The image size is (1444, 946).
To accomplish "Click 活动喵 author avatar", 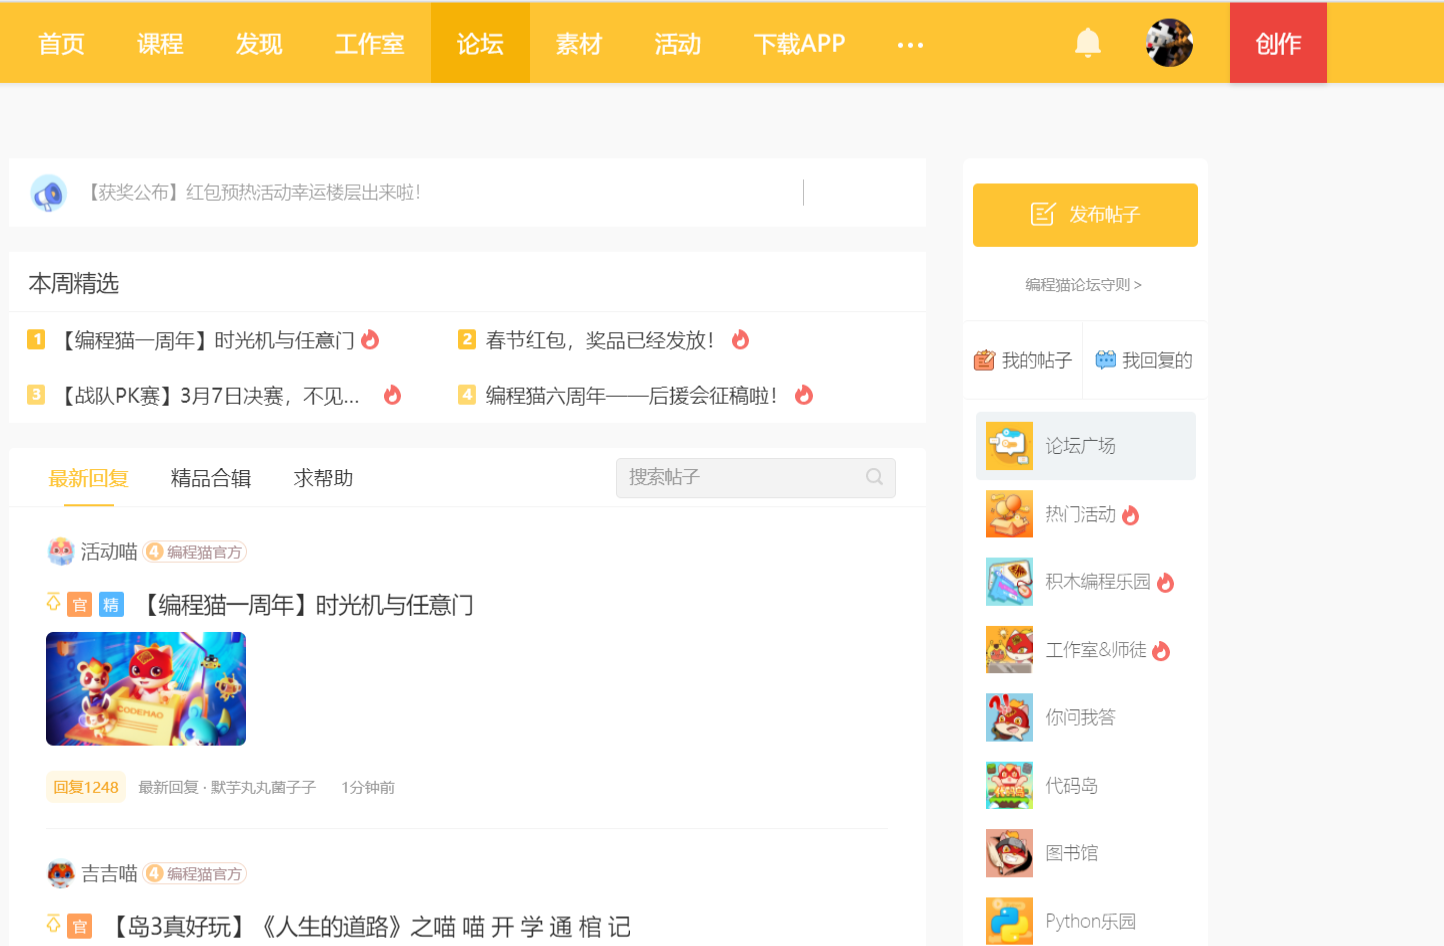I will click(61, 552).
